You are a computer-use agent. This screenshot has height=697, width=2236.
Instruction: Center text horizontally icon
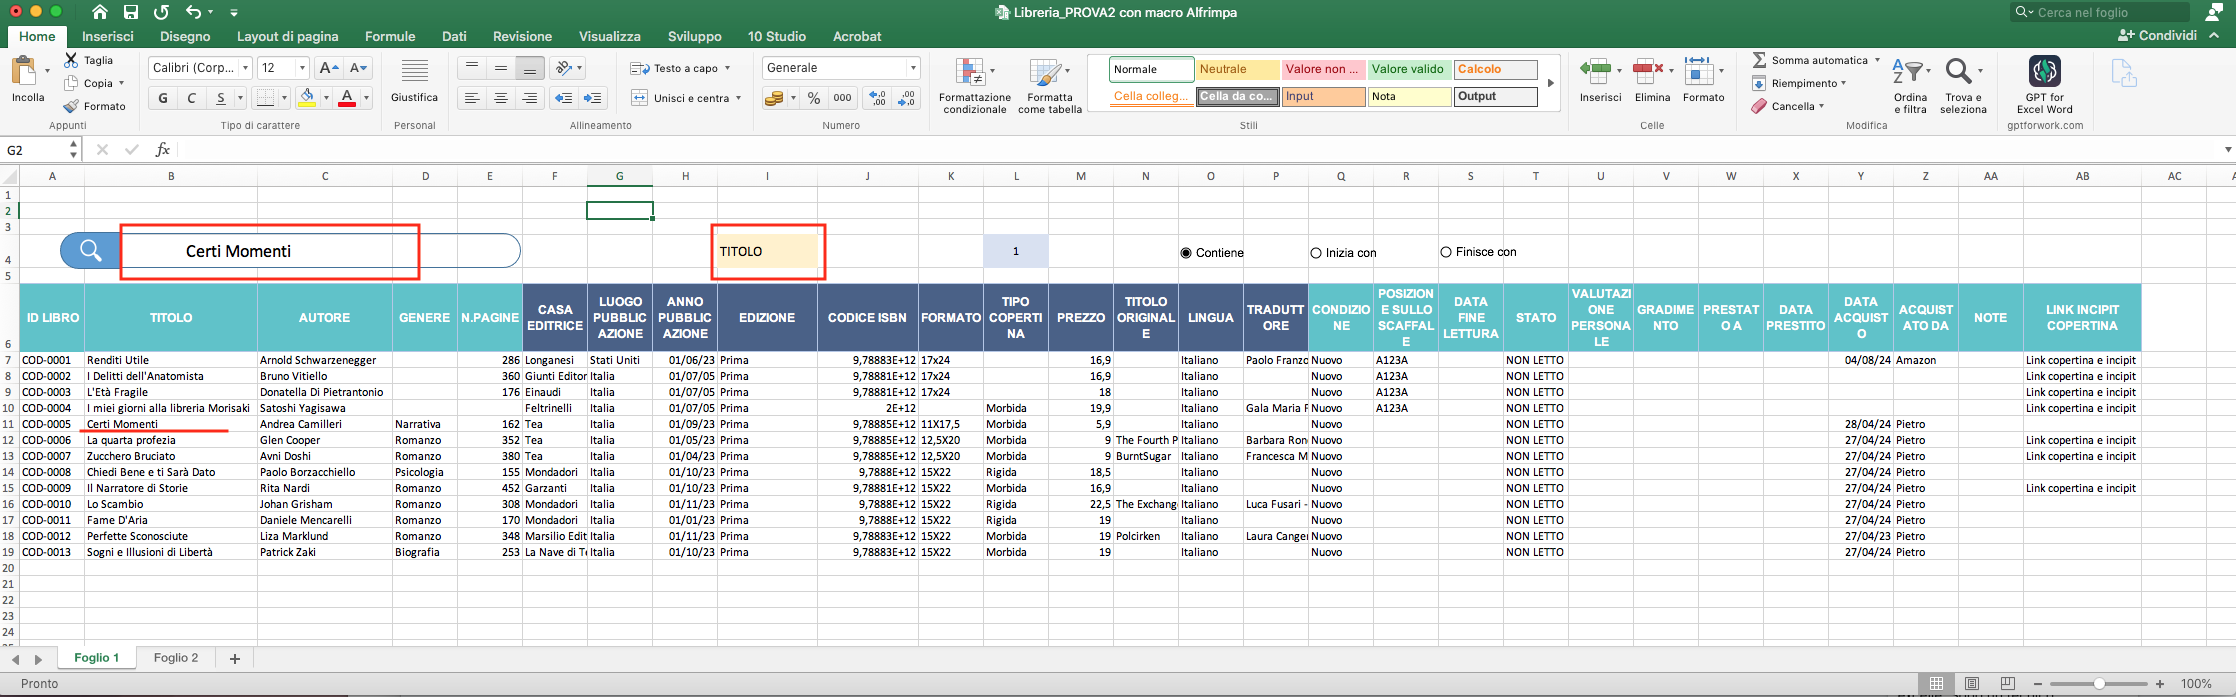click(x=501, y=98)
